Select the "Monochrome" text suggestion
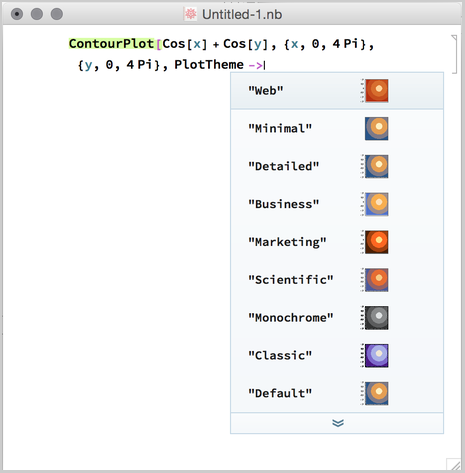465x473 pixels. tap(291, 317)
